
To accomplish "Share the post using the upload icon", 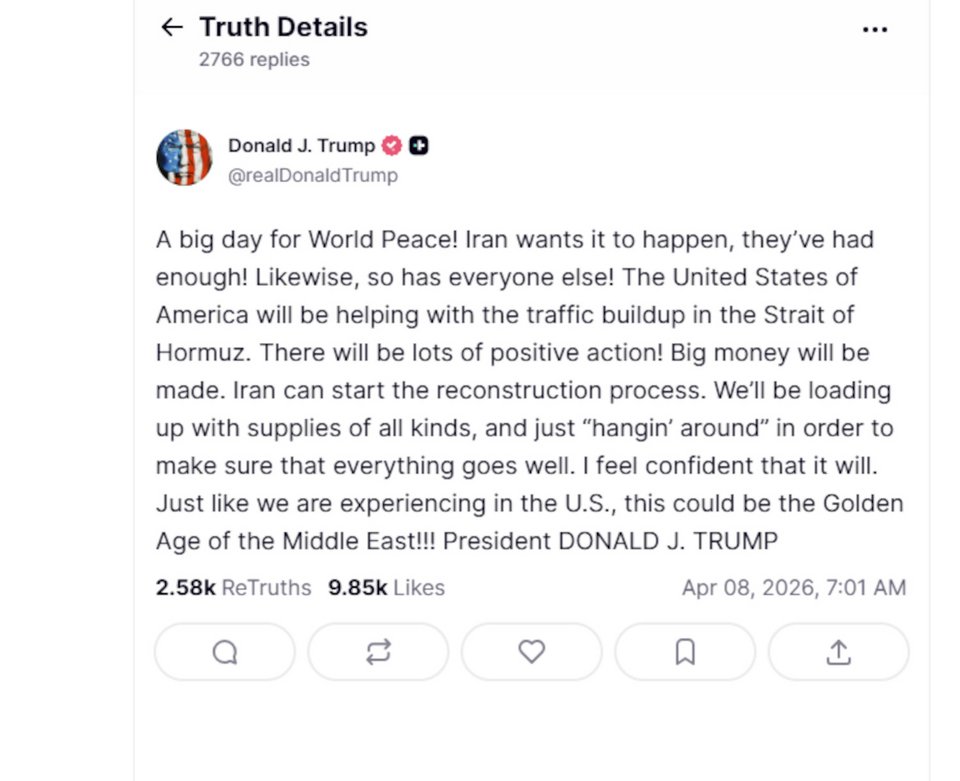I will click(x=838, y=652).
